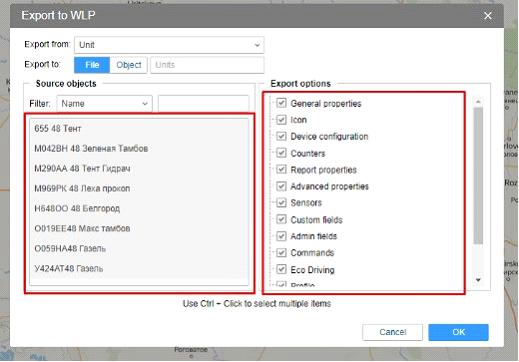Click the scroll up arrow in export options
This screenshot has height=362, width=519.
478,101
